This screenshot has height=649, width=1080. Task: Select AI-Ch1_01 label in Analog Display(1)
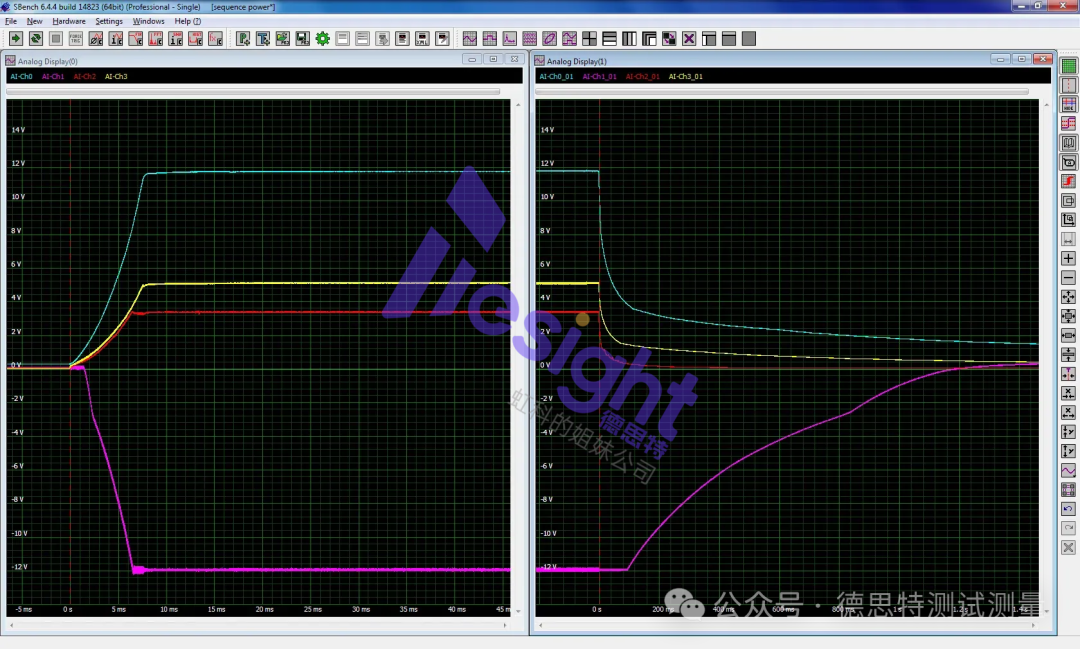[599, 76]
